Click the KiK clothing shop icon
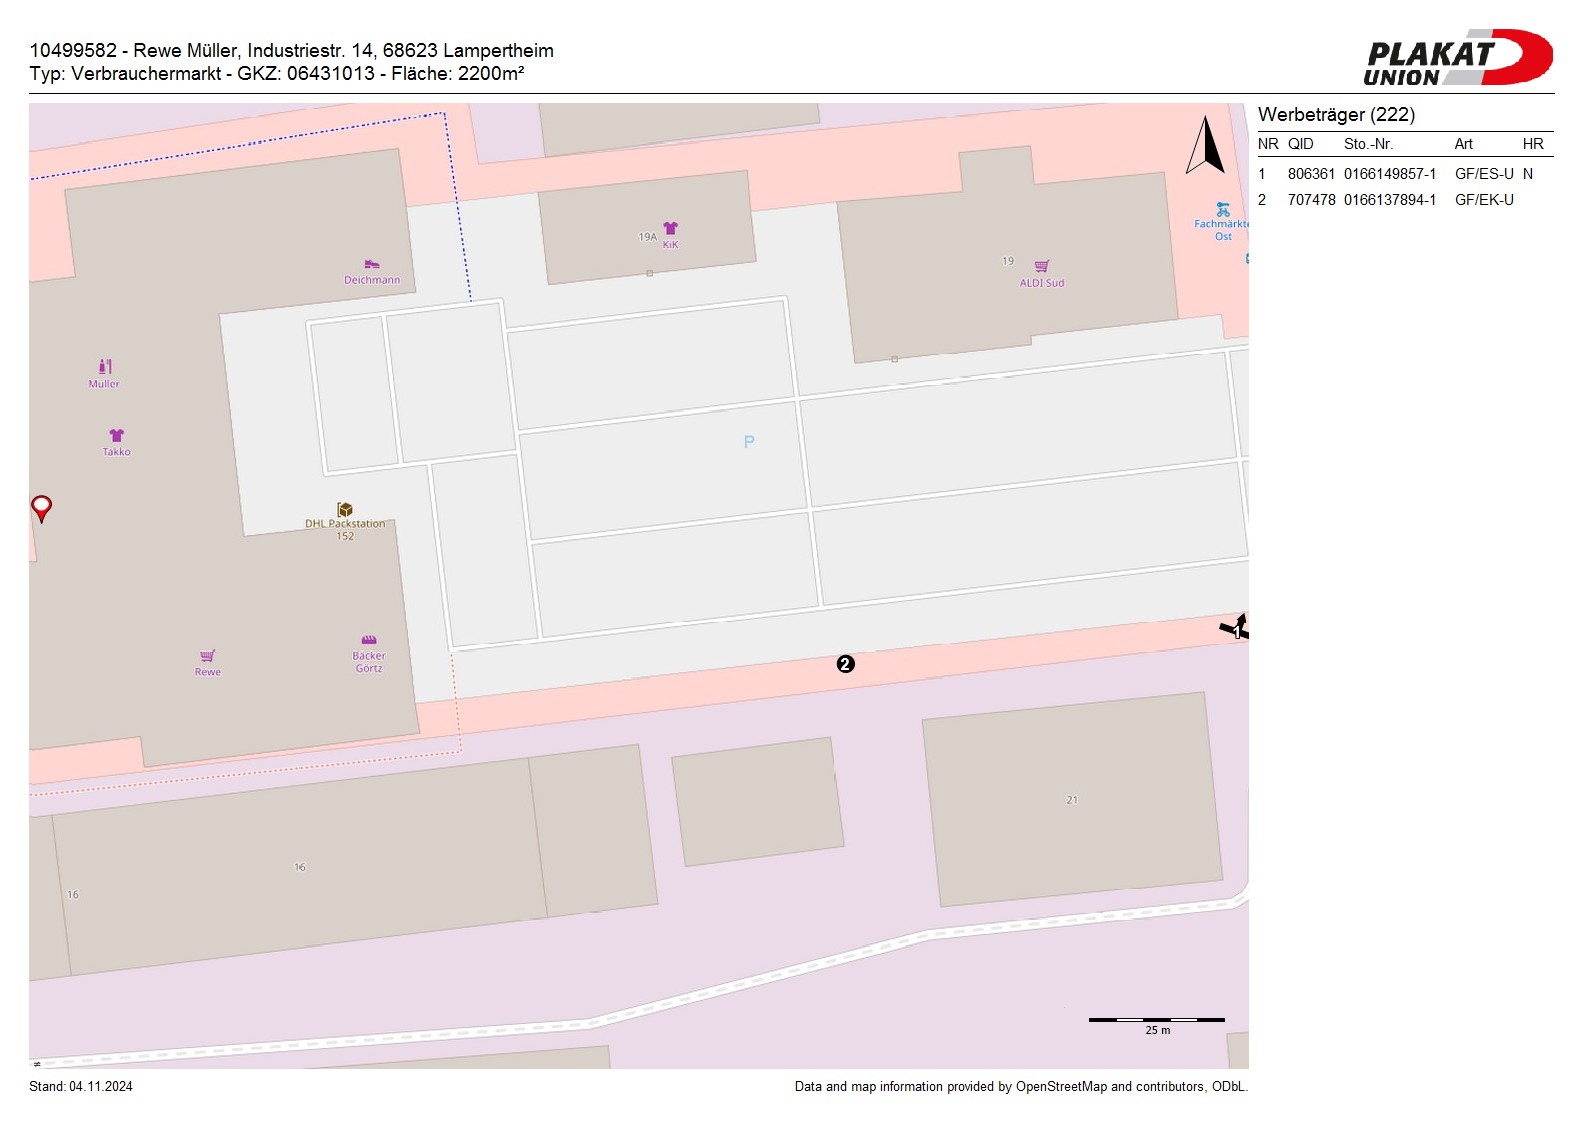This screenshot has height=1123, width=1587. coord(670,229)
